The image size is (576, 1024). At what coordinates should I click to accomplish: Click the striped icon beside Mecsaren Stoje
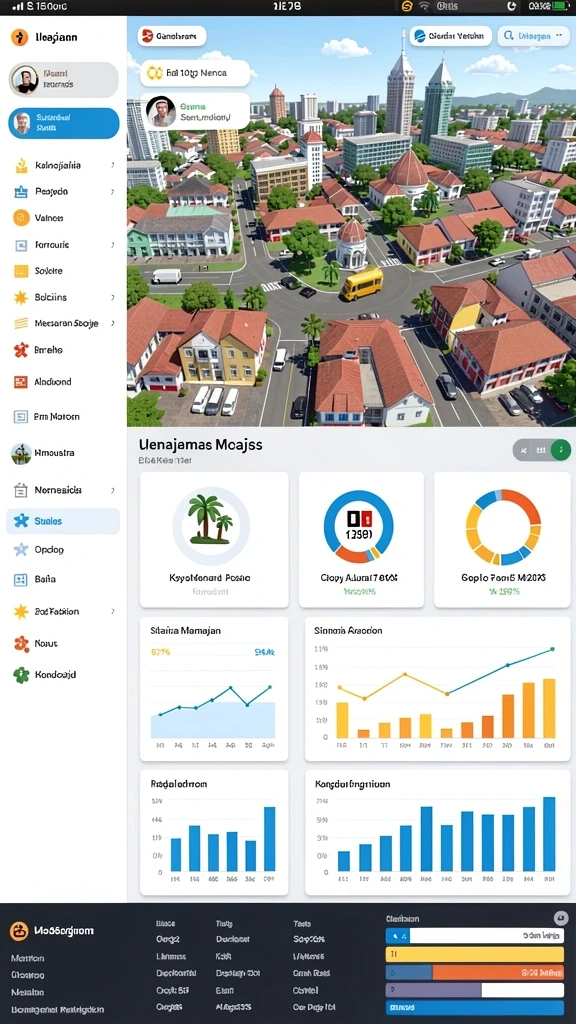21,323
